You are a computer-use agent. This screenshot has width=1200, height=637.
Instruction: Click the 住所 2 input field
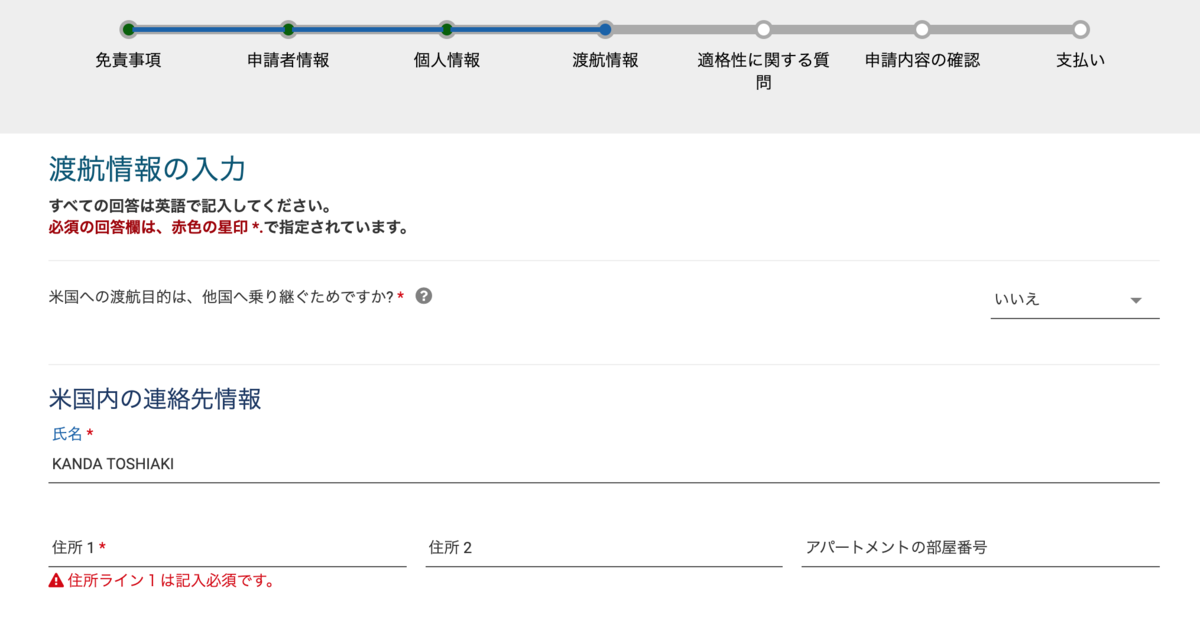pos(604,548)
